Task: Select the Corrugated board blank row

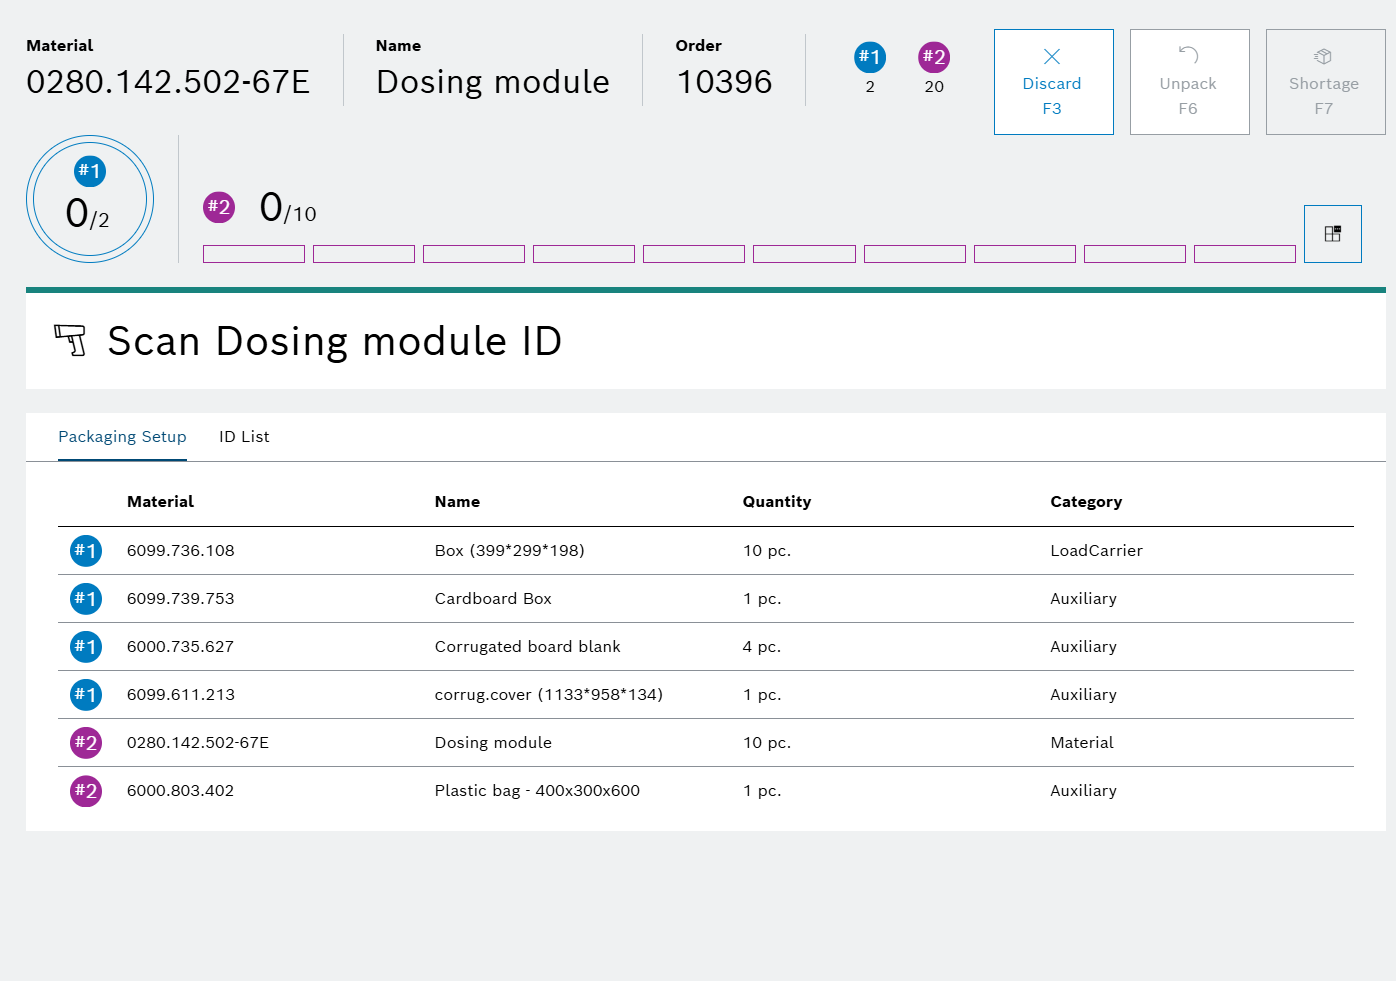Action: [527, 647]
